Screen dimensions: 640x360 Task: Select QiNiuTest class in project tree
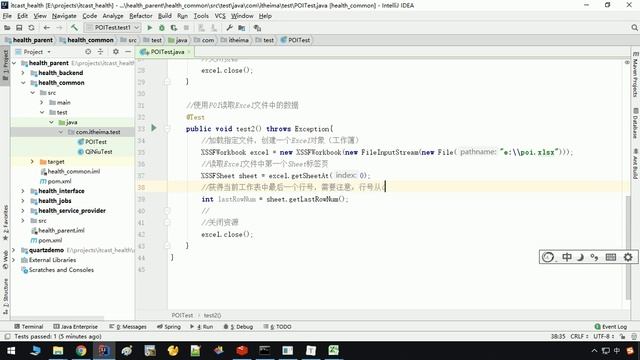pyautogui.click(x=98, y=151)
